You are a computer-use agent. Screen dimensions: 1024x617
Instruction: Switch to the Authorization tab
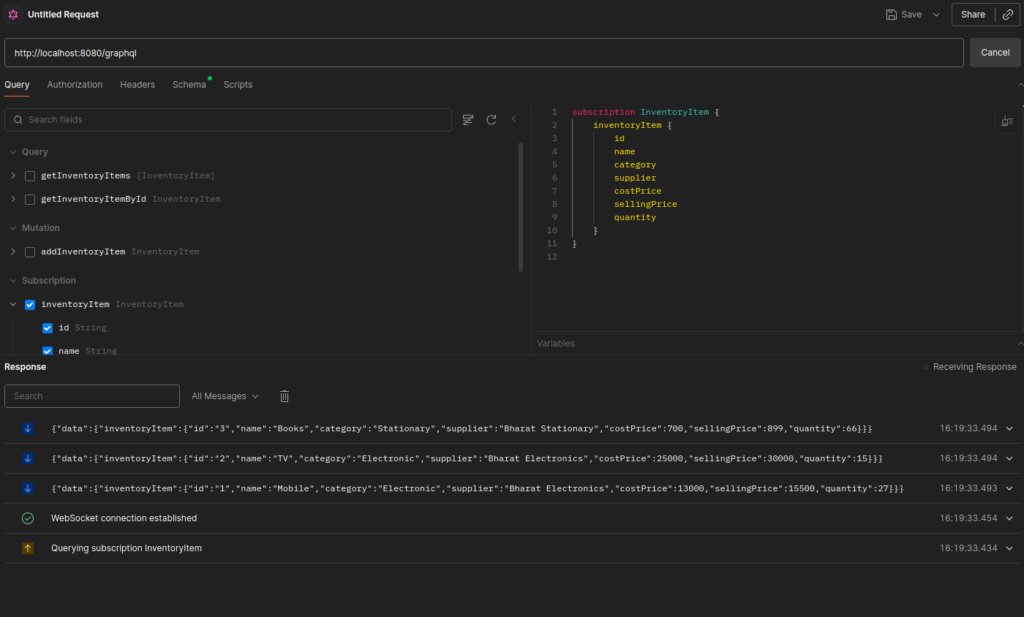point(74,85)
